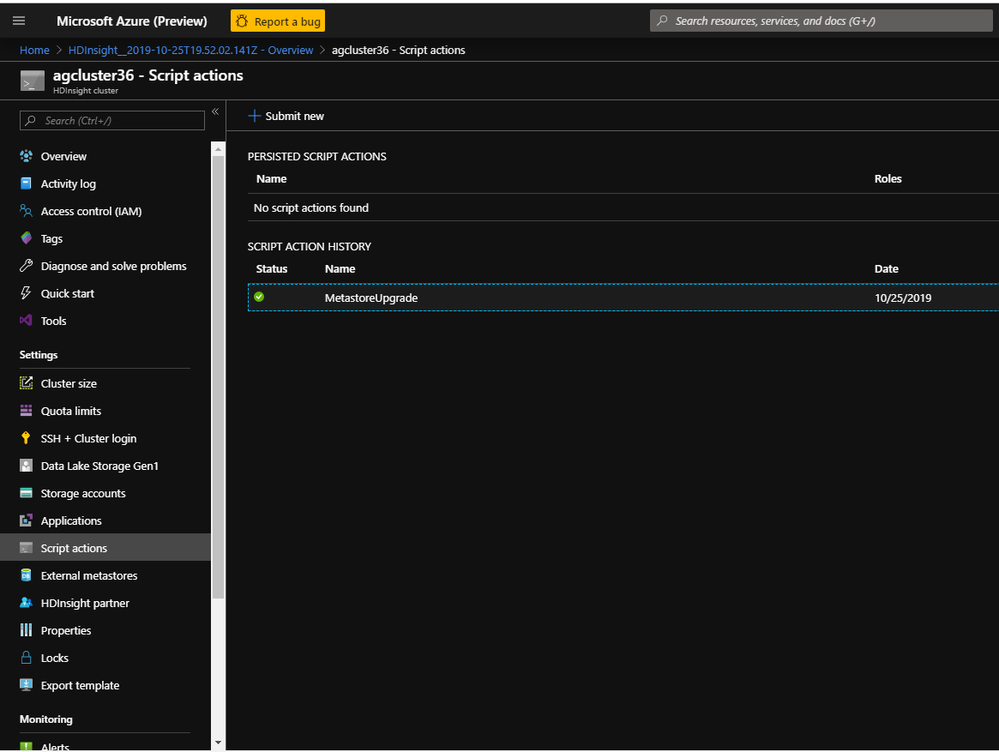Click the Date column header
The width and height of the screenshot is (999, 752).
click(x=886, y=268)
